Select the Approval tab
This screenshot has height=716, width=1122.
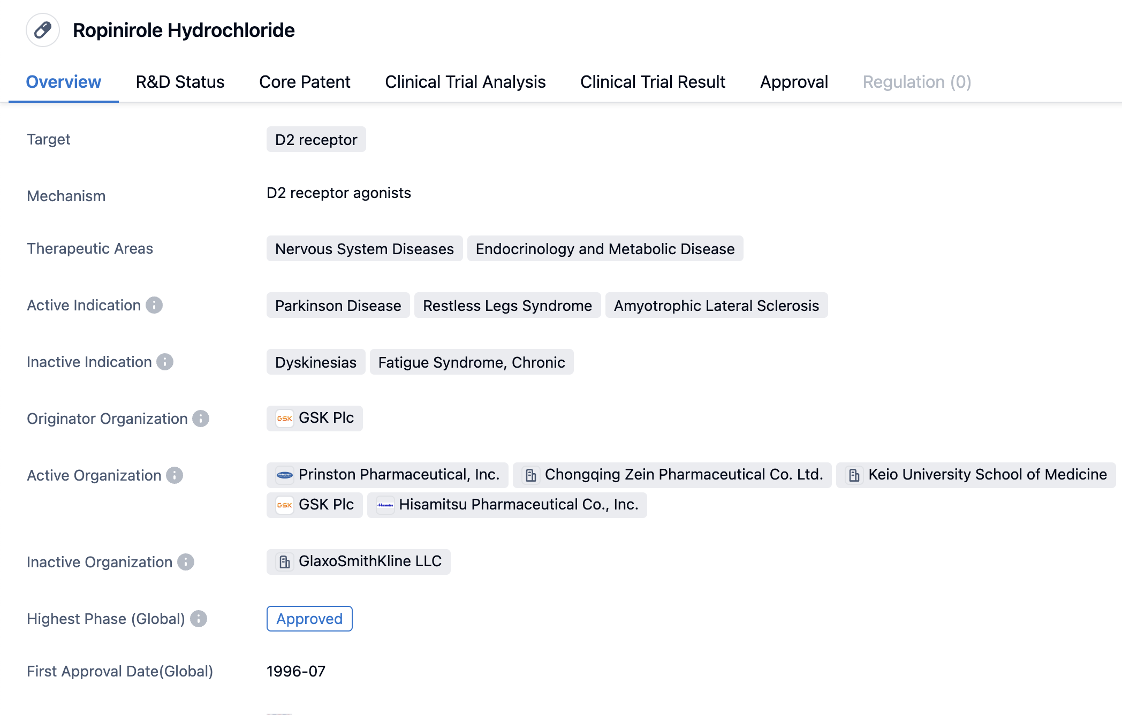[794, 82]
